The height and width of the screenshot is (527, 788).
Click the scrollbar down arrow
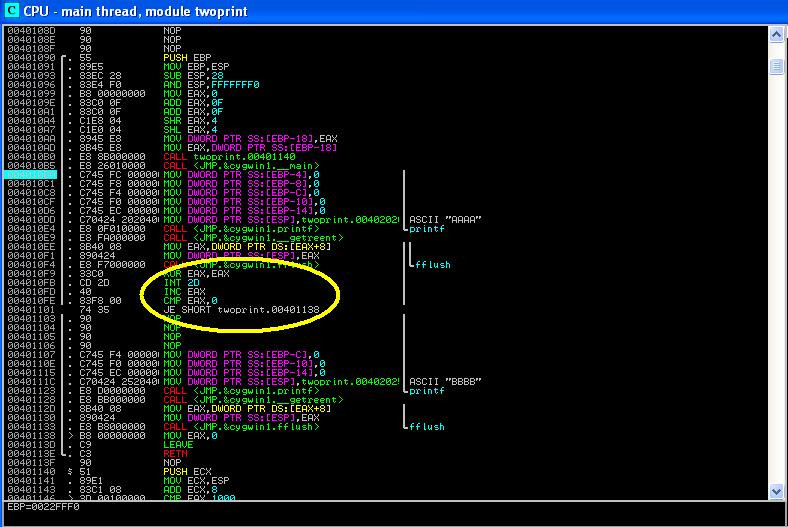click(776, 491)
